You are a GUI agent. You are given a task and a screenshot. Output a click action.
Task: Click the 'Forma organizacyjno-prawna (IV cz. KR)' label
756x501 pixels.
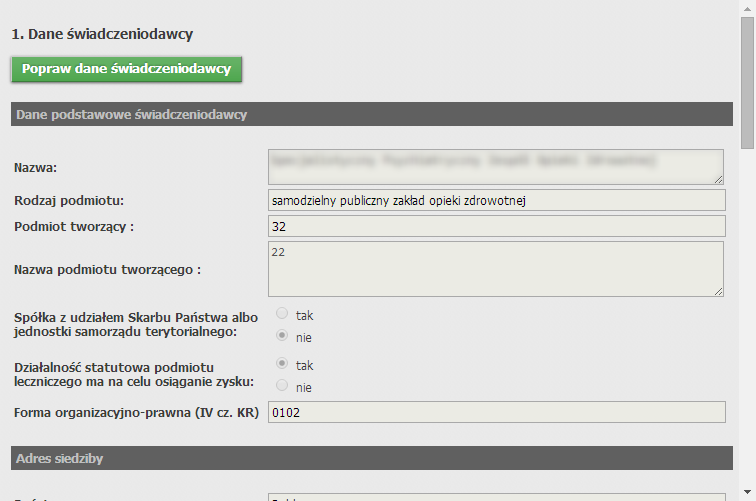point(137,413)
